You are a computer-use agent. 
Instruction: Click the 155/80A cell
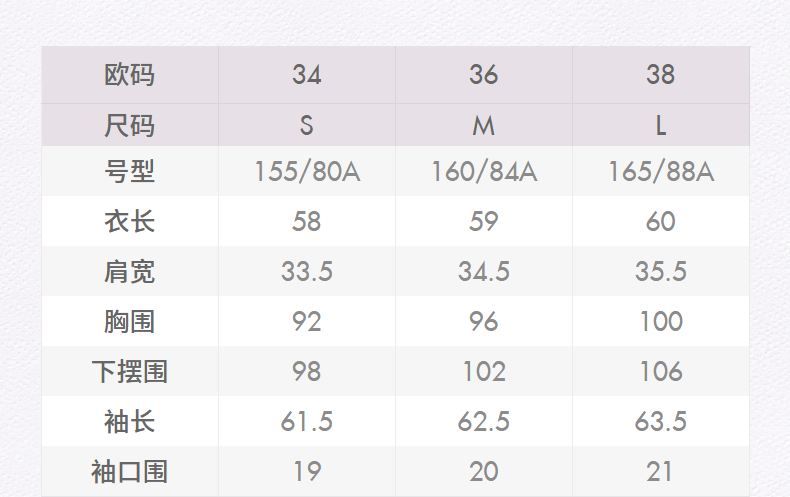tap(307, 172)
